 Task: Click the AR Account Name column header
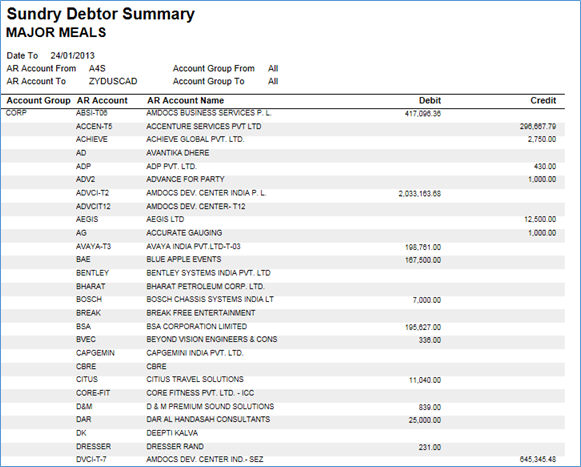pos(185,100)
